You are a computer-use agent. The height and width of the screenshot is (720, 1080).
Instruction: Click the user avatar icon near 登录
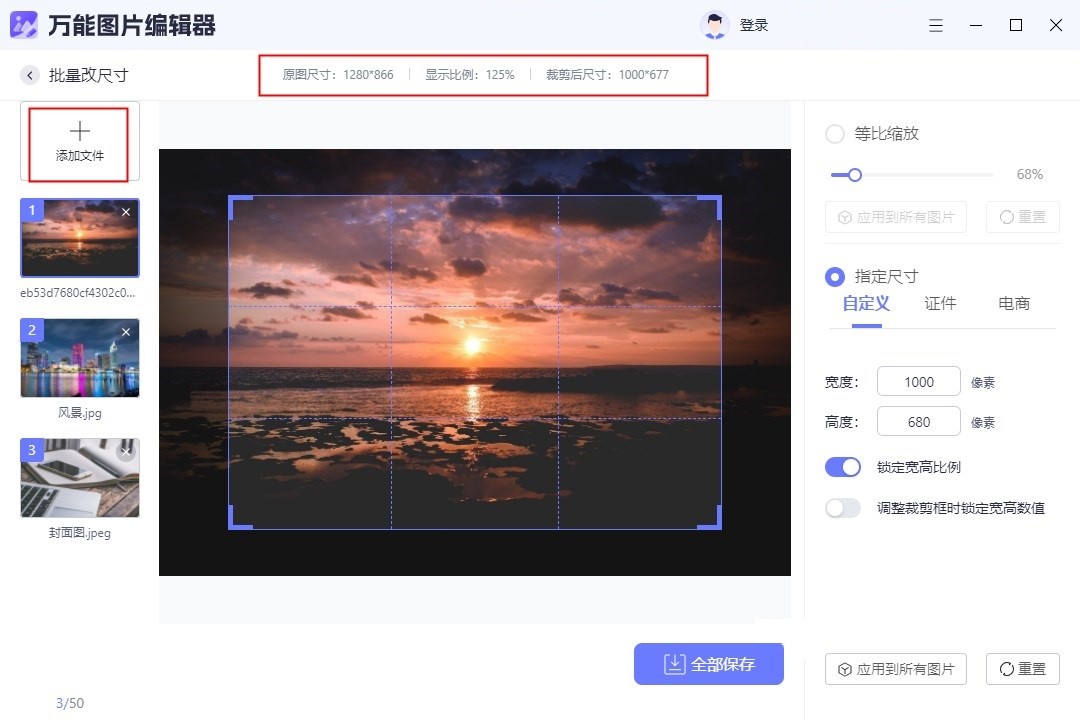[x=713, y=24]
